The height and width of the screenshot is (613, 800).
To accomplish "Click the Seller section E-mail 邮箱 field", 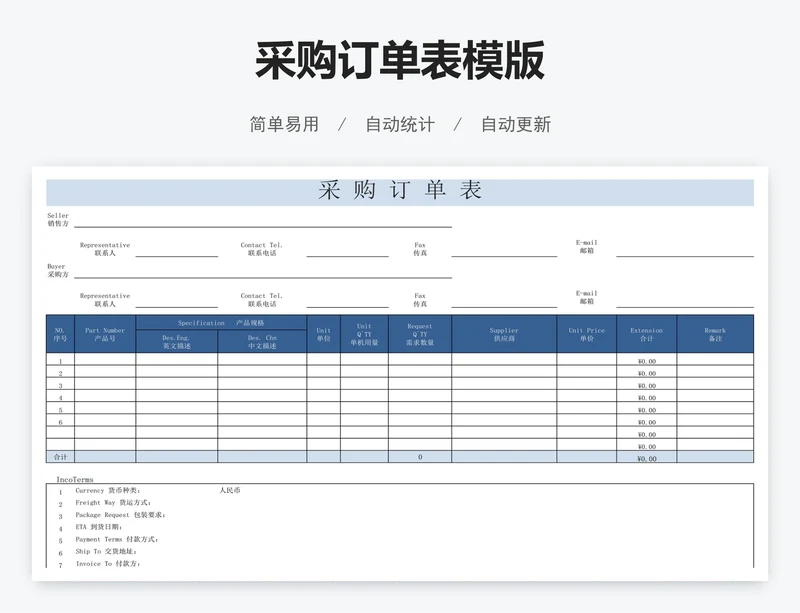I will 685,251.
